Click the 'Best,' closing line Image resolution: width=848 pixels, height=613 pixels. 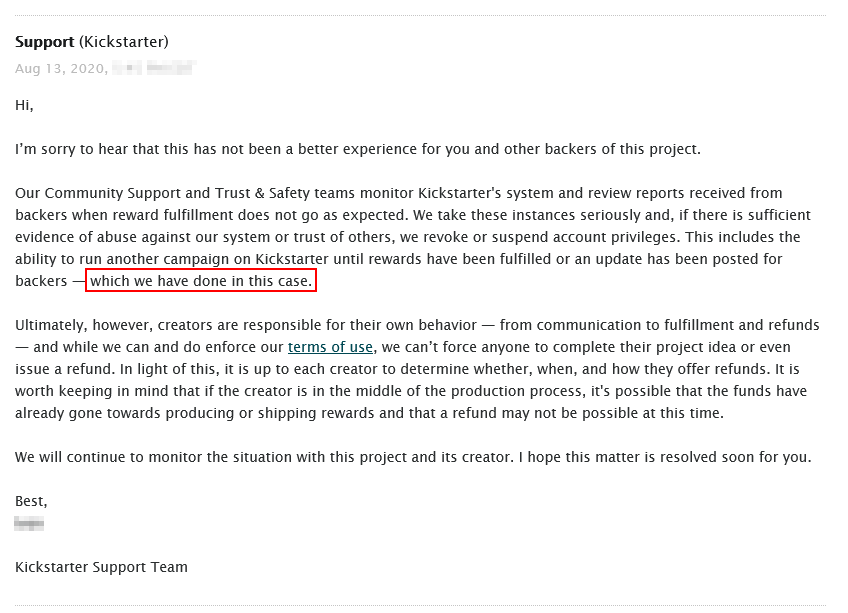tap(31, 501)
